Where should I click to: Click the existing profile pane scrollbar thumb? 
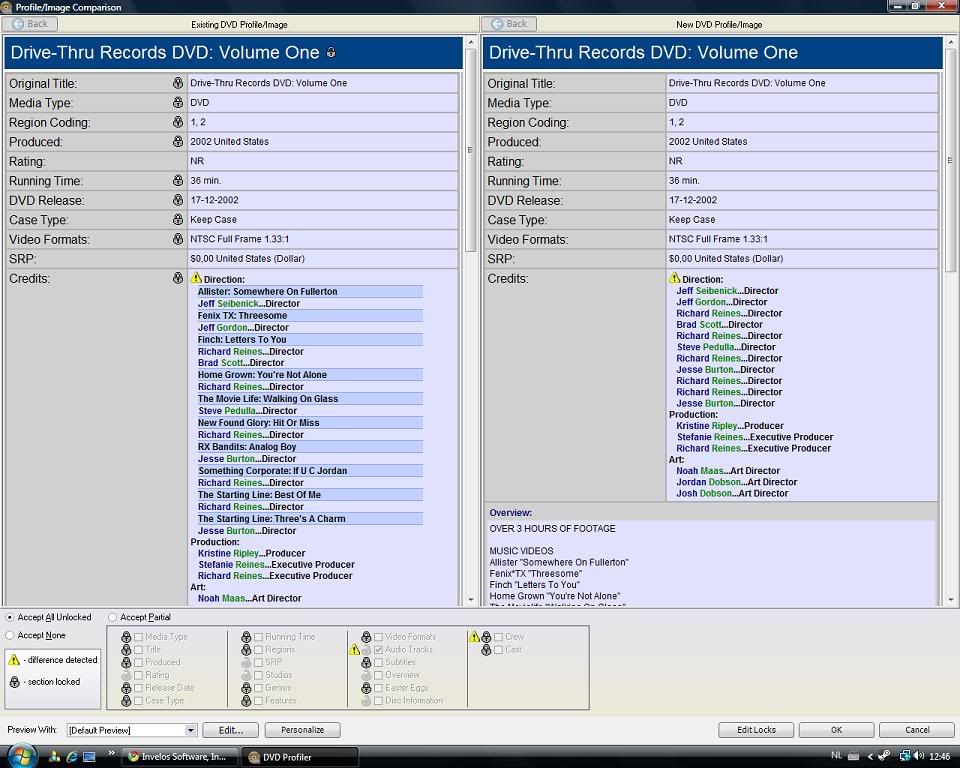(470, 150)
